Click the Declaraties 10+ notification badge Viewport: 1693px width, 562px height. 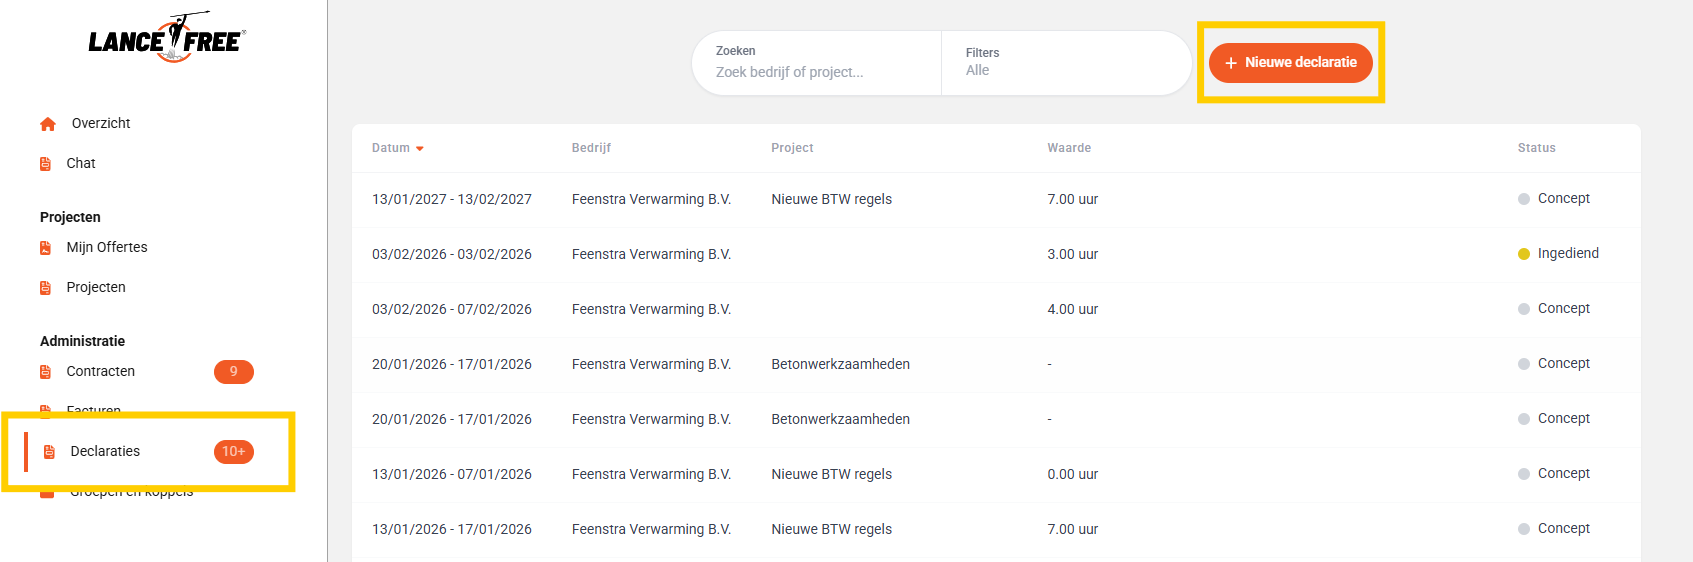[234, 452]
